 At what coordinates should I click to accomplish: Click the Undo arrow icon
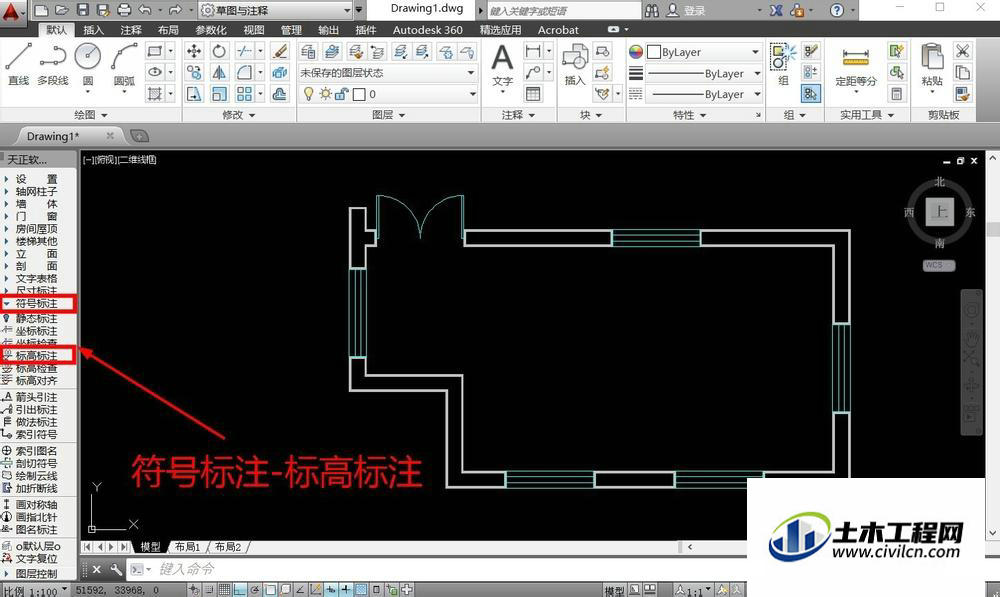[145, 10]
